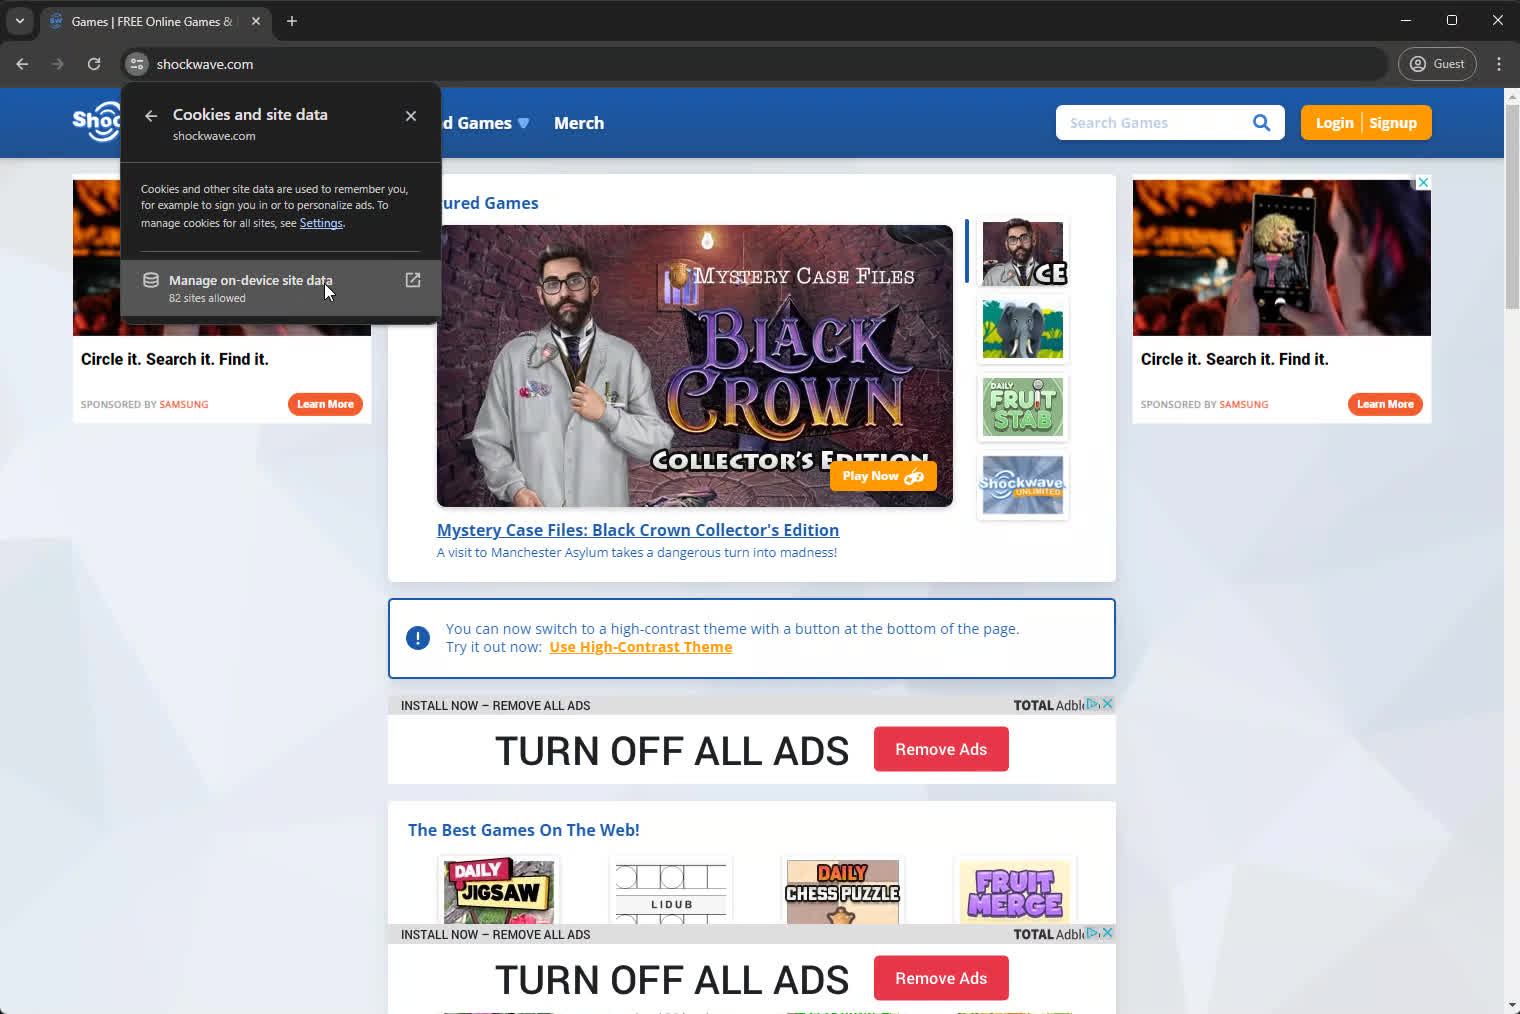The width and height of the screenshot is (1520, 1014).
Task: Click the search magnifier icon
Action: (x=1261, y=123)
